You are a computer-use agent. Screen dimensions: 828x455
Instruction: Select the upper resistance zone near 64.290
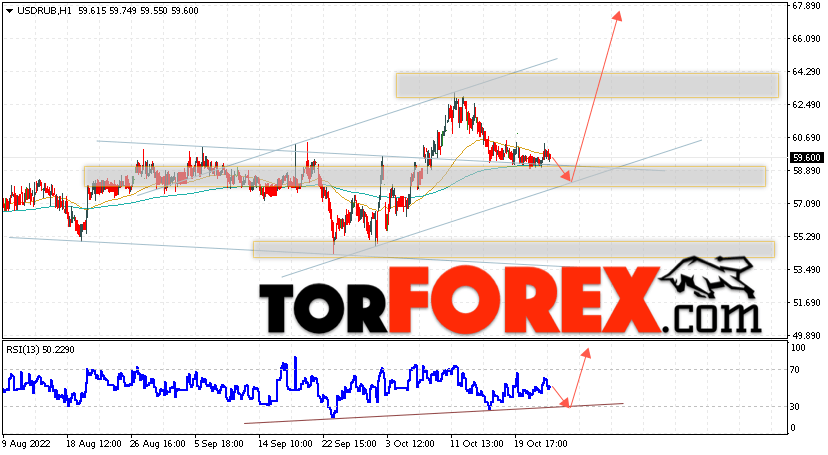point(587,86)
